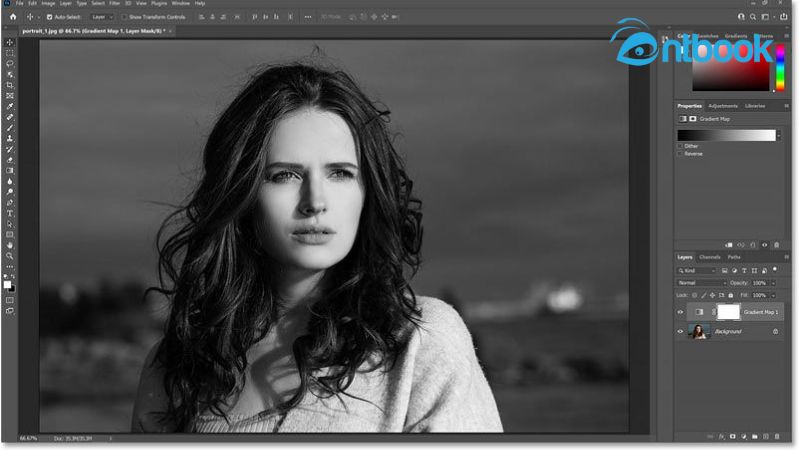Image resolution: width=800 pixels, height=450 pixels.
Task: Select the Rectangle shape tool
Action: [x=10, y=235]
